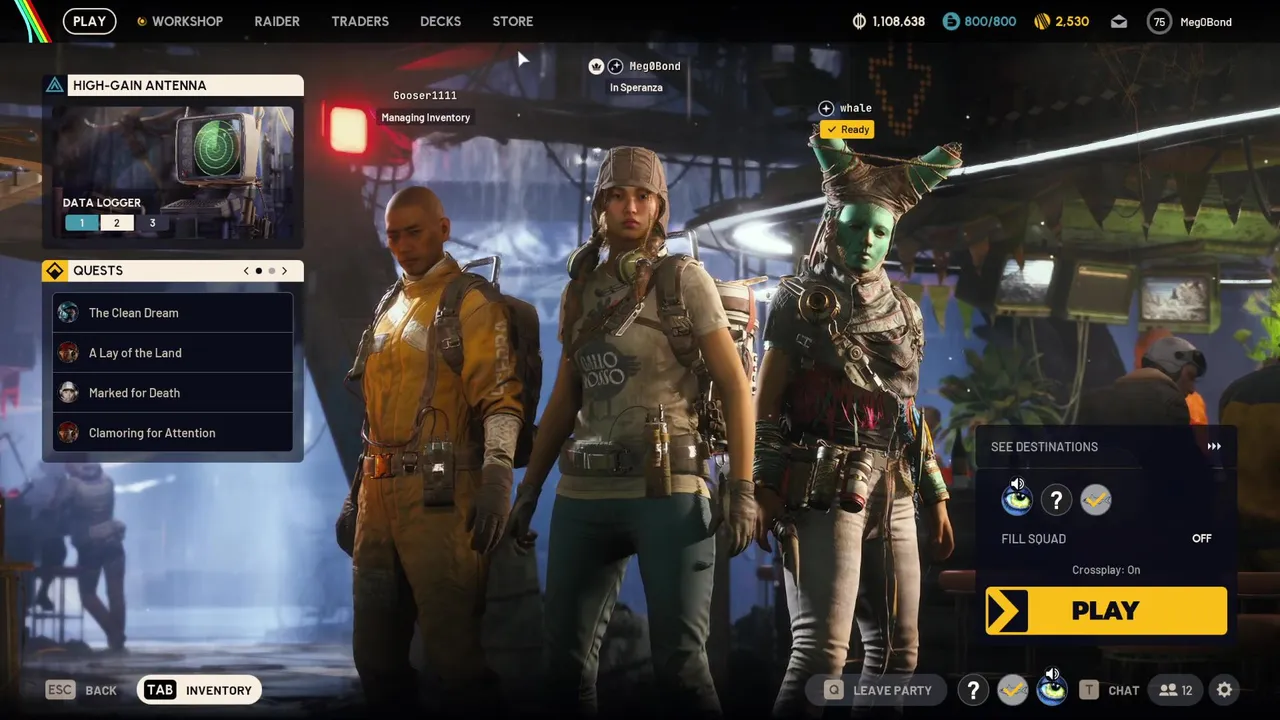Select Data Logger stage 1
The image size is (1280, 720).
(x=81, y=223)
